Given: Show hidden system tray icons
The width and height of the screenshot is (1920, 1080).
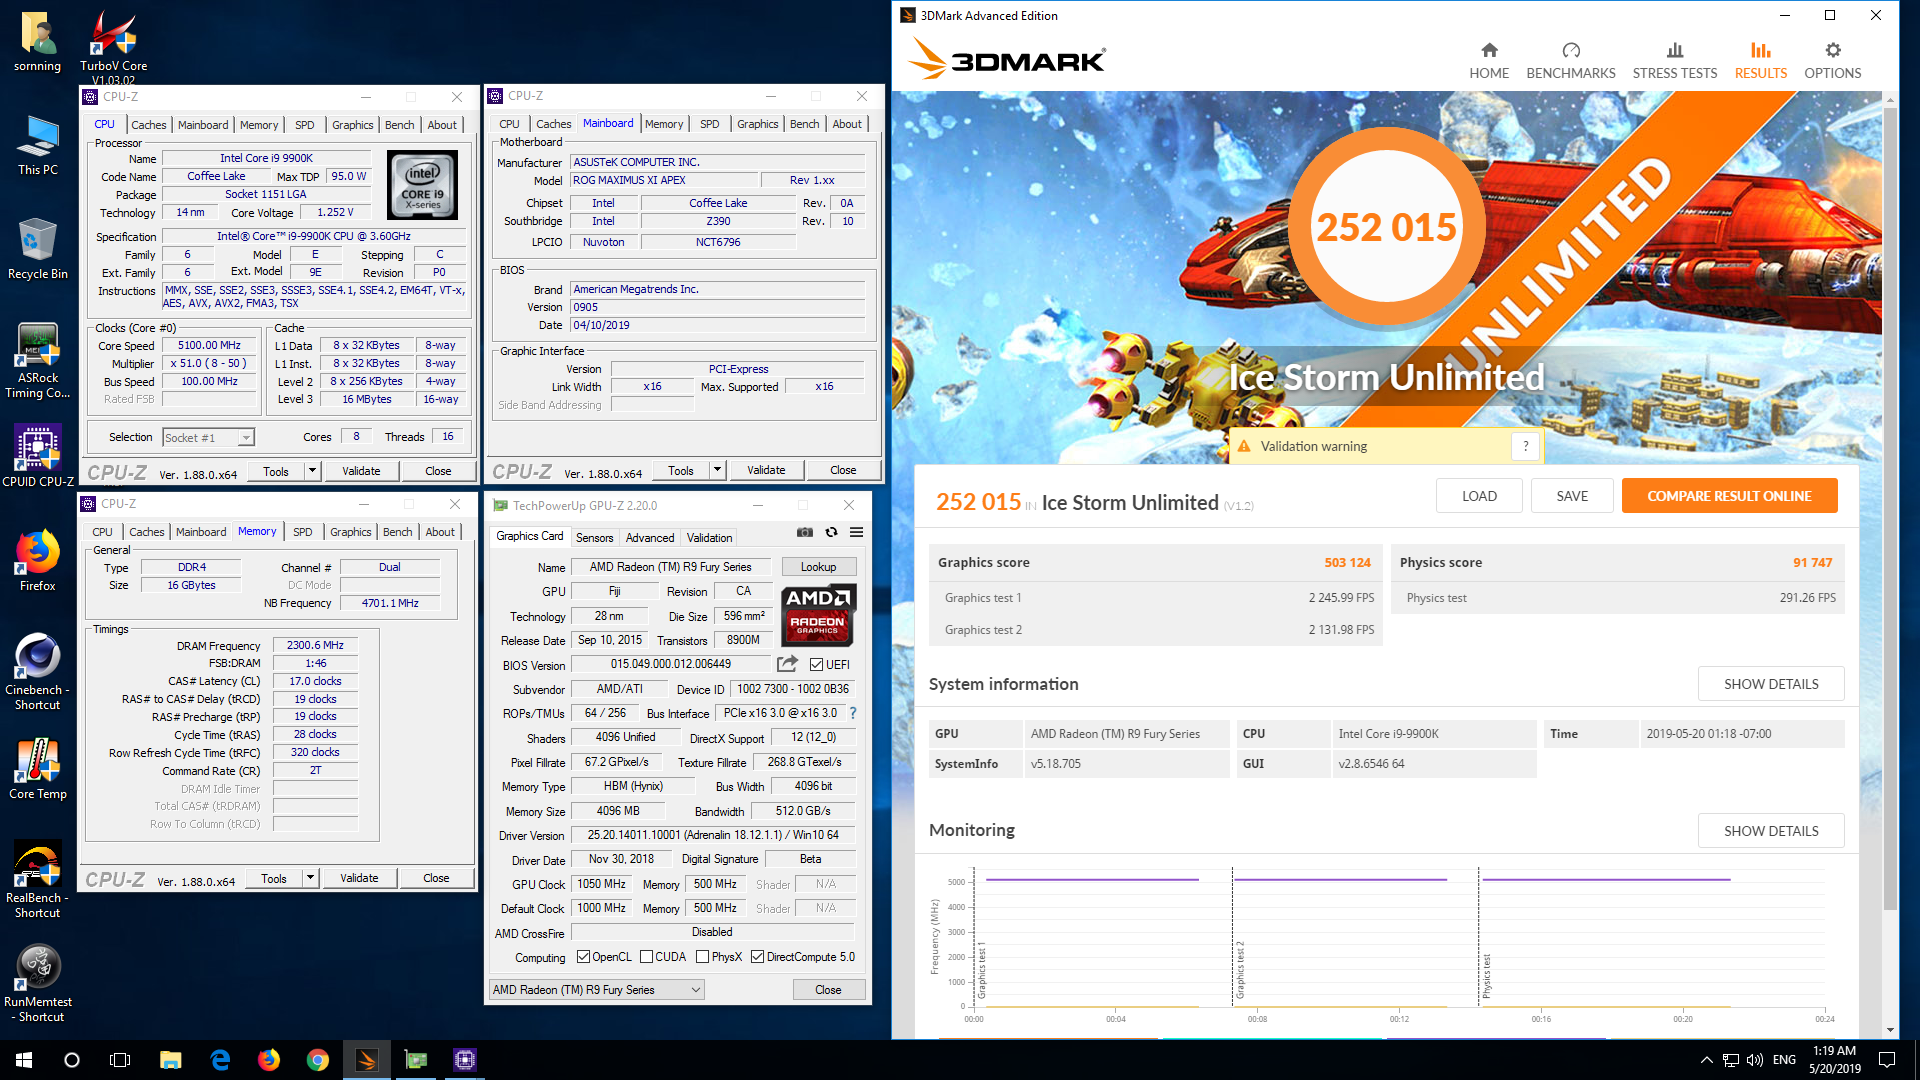Looking at the screenshot, I should tap(1706, 1060).
